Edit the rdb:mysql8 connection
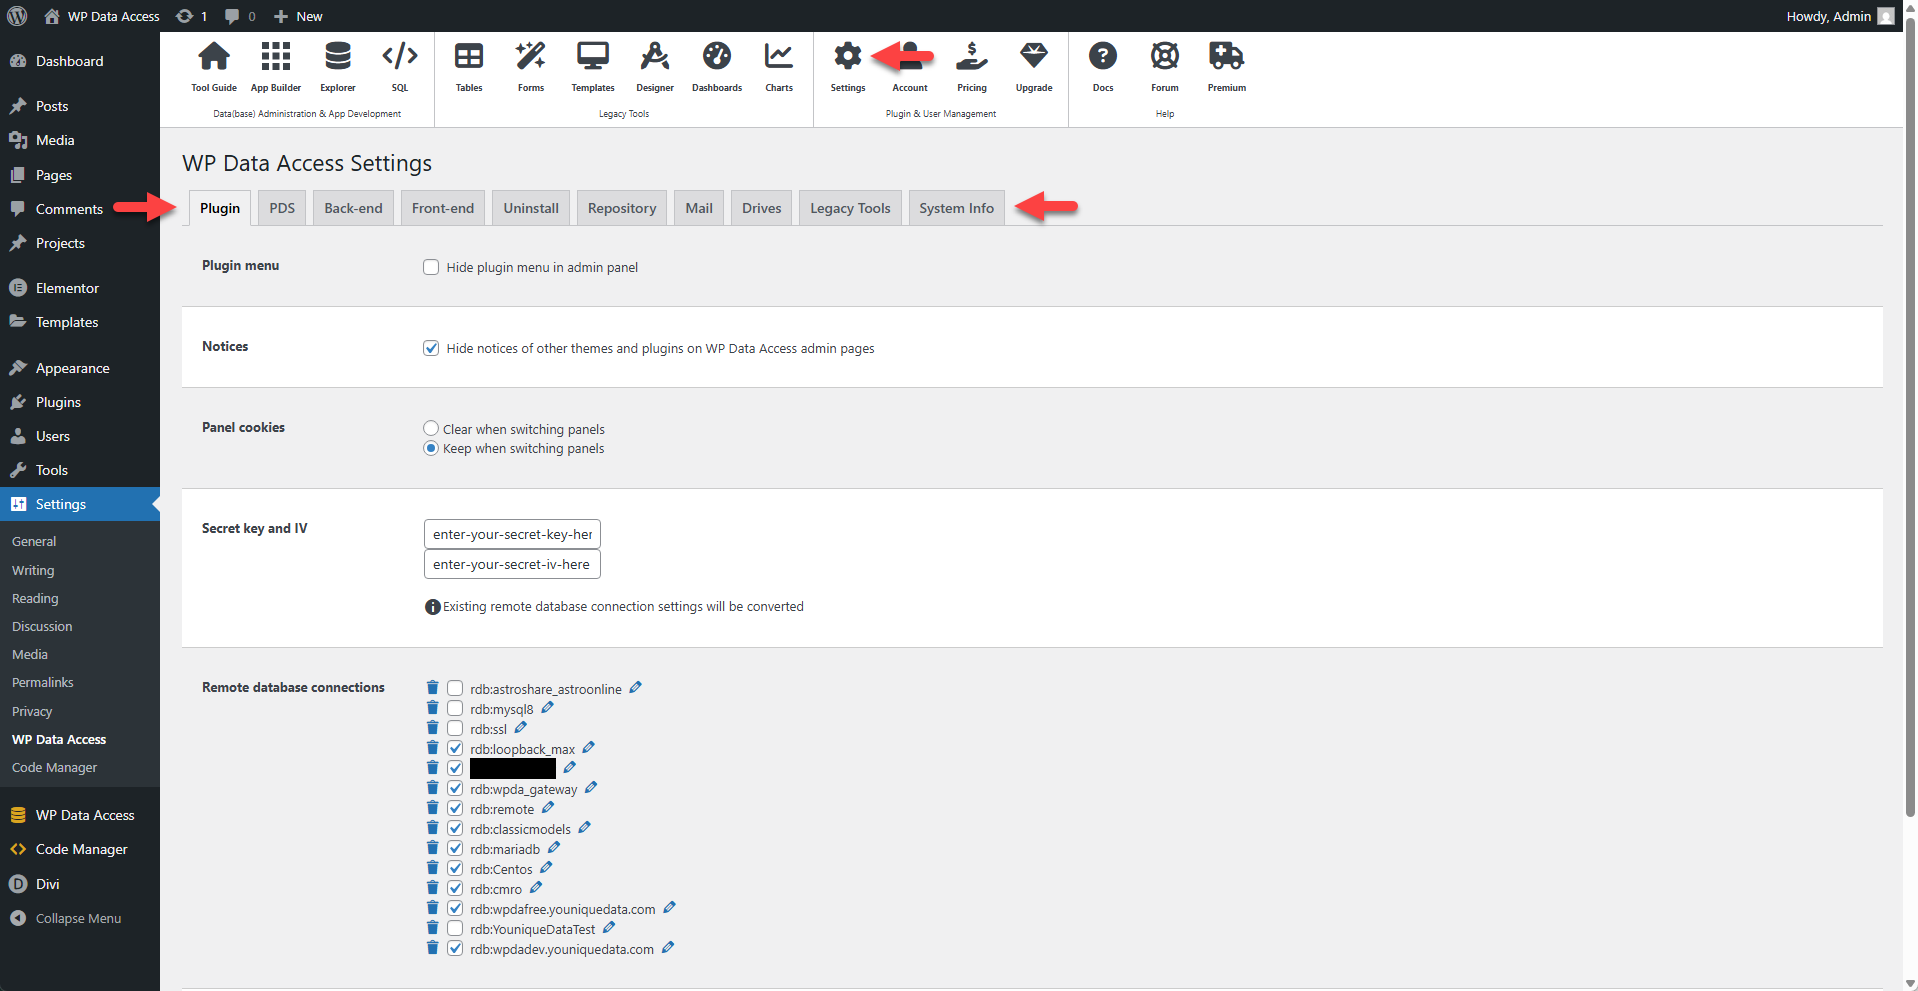This screenshot has width=1918, height=991. click(x=547, y=707)
